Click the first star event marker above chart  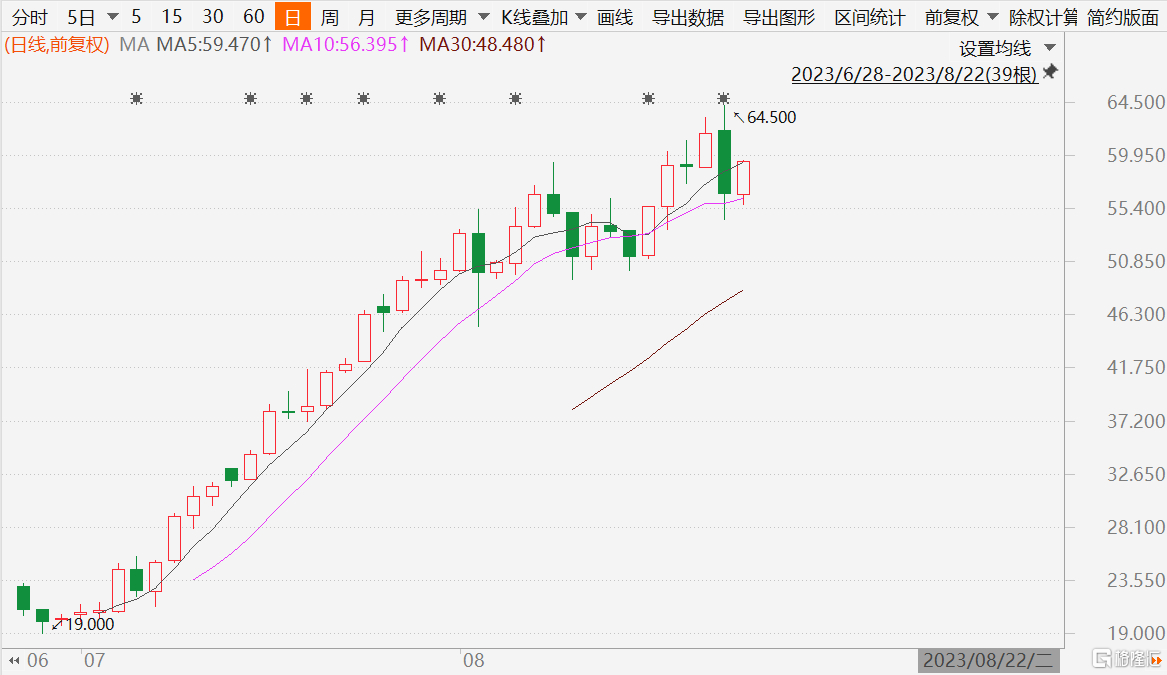(x=136, y=98)
